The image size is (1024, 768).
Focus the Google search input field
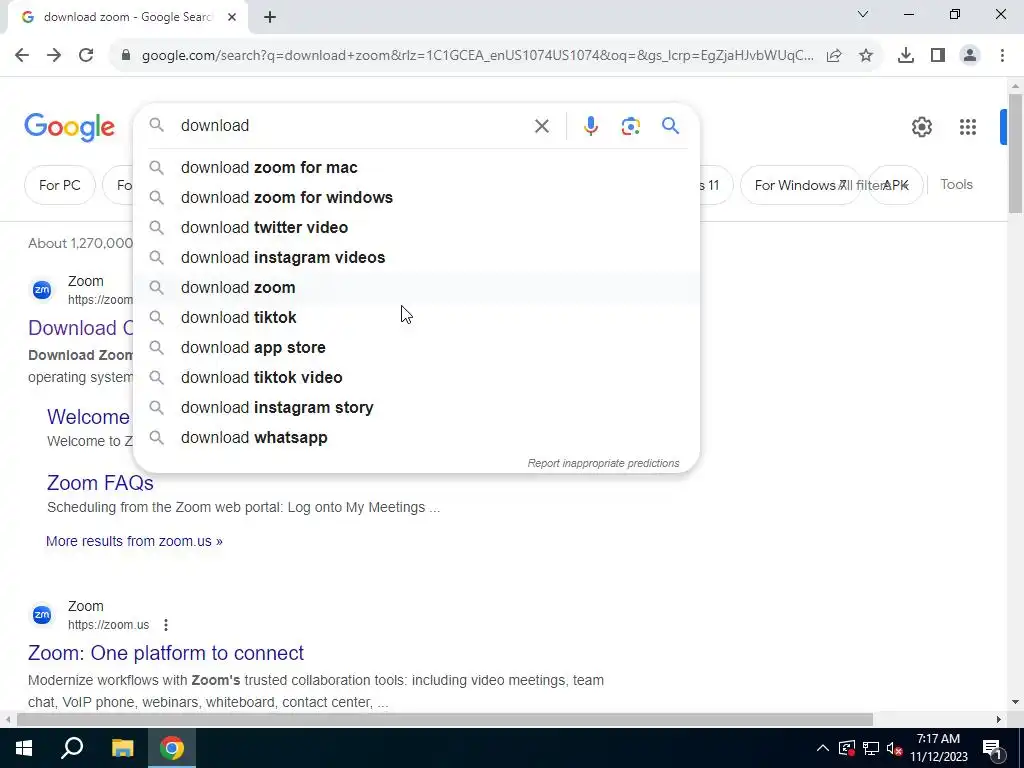pyautogui.click(x=353, y=126)
